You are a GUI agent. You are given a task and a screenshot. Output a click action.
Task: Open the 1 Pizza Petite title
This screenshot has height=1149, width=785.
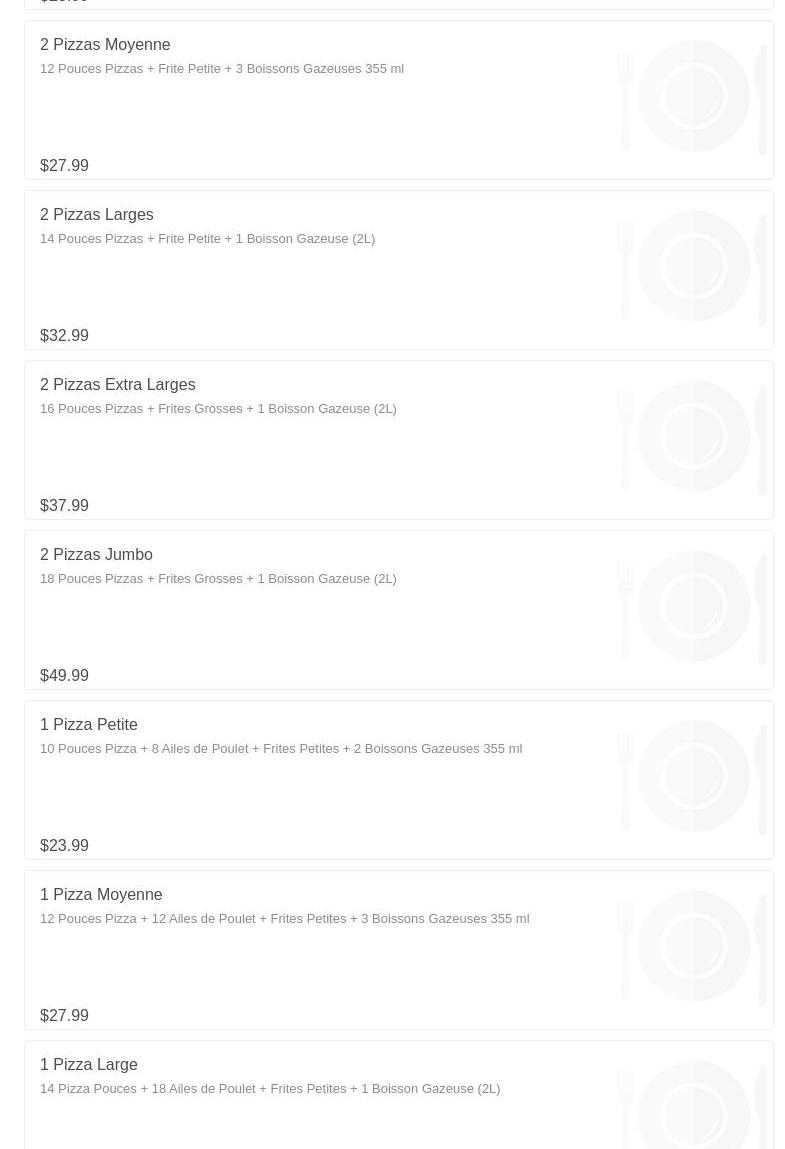(x=89, y=725)
